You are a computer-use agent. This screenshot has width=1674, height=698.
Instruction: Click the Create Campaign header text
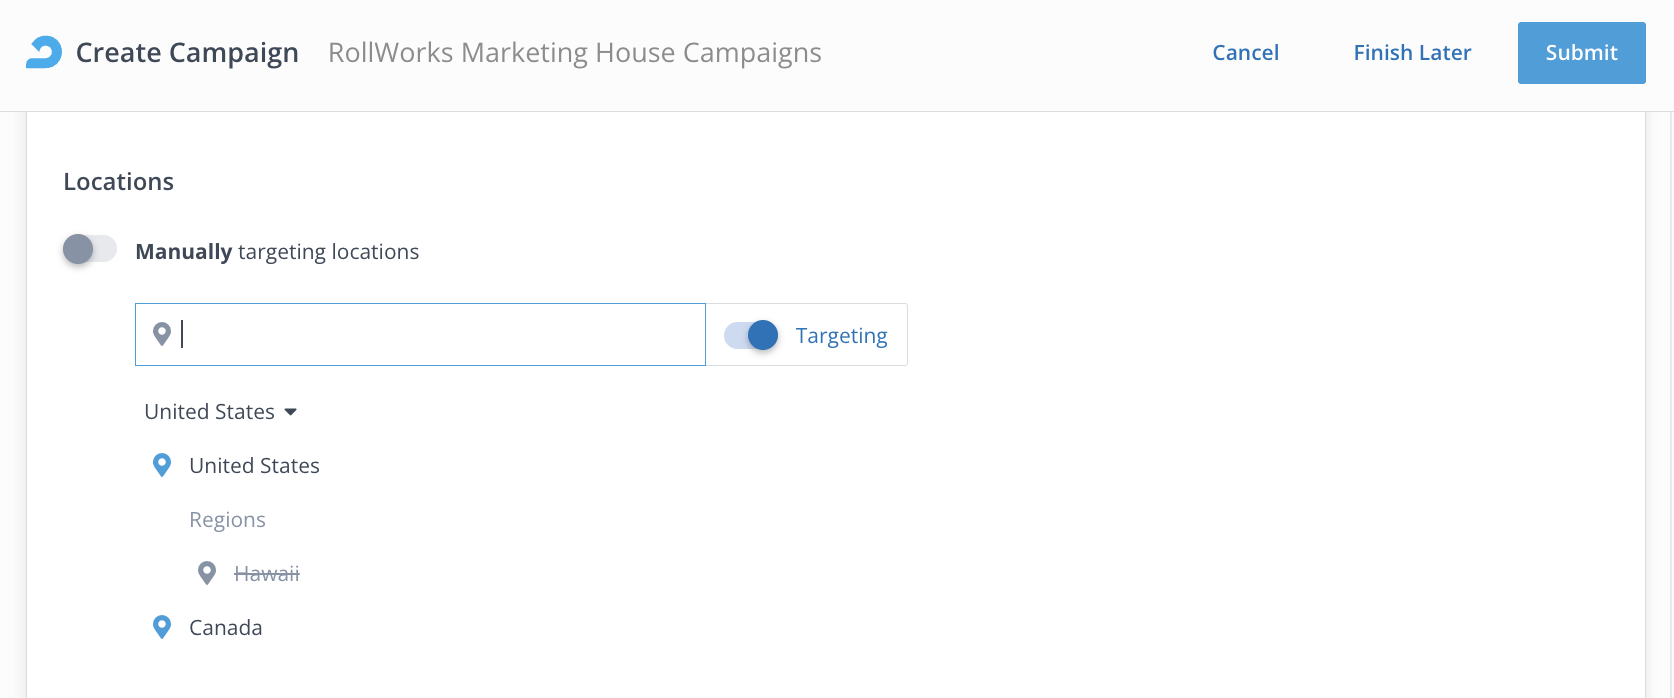tap(187, 53)
